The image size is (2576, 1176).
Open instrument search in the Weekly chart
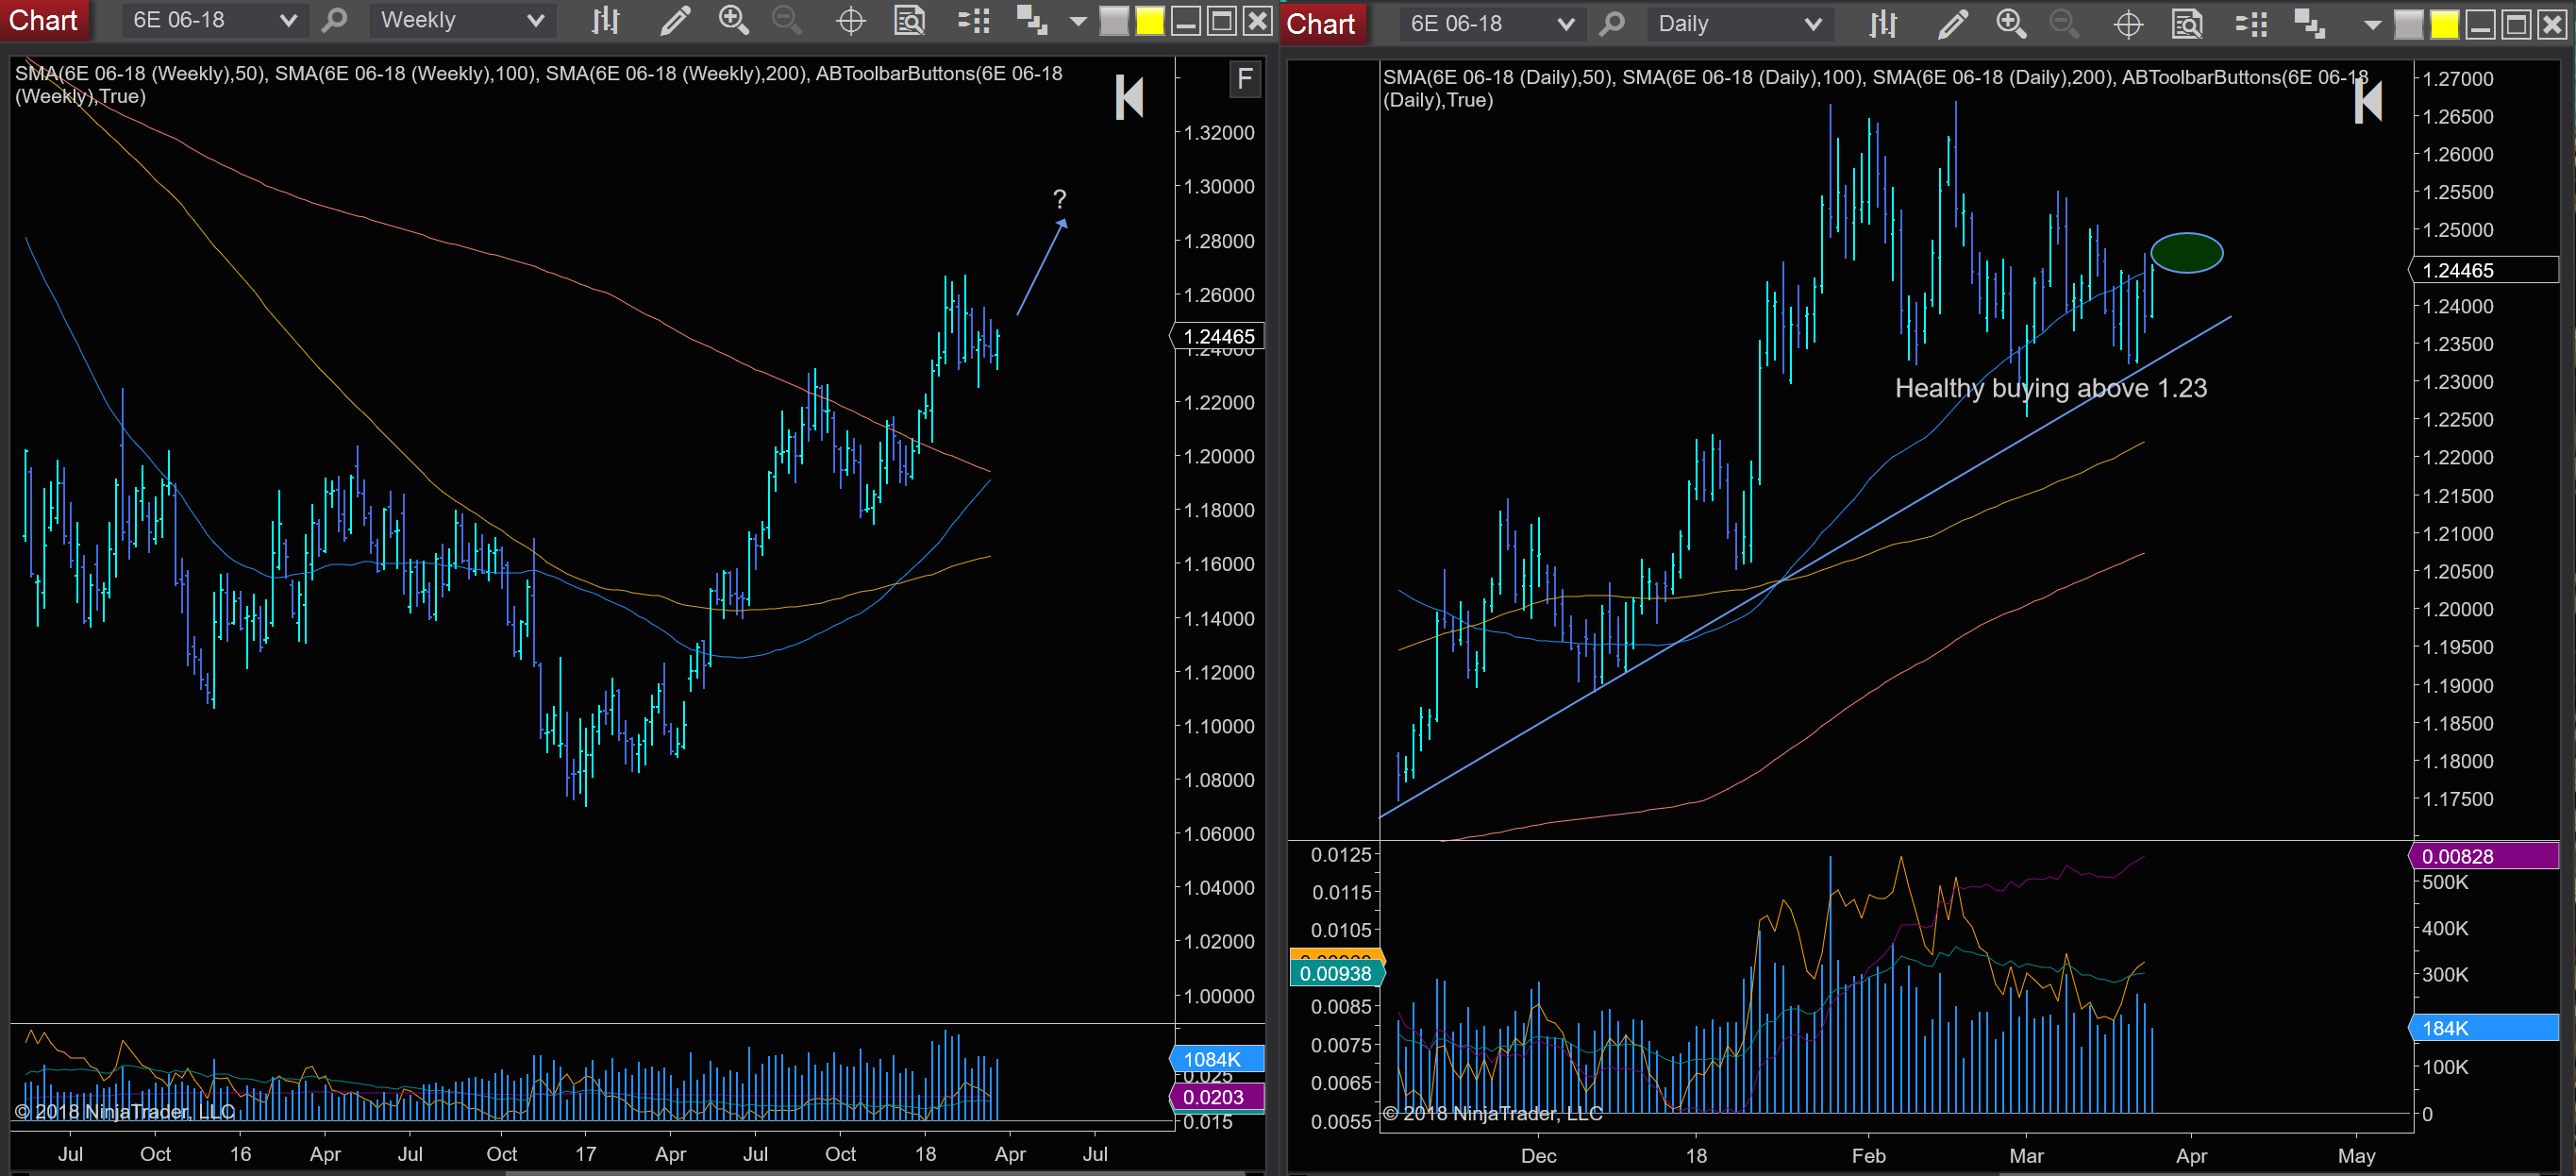pyautogui.click(x=335, y=20)
